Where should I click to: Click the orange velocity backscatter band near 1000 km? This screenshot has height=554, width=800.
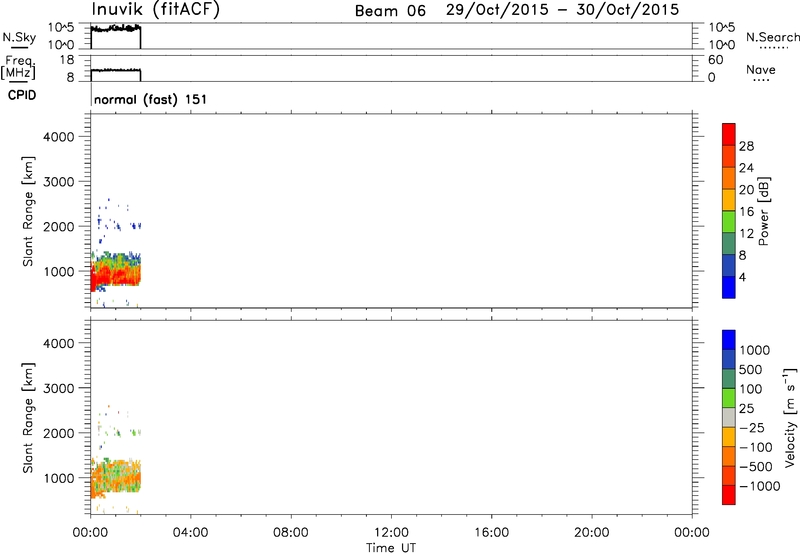(x=115, y=480)
